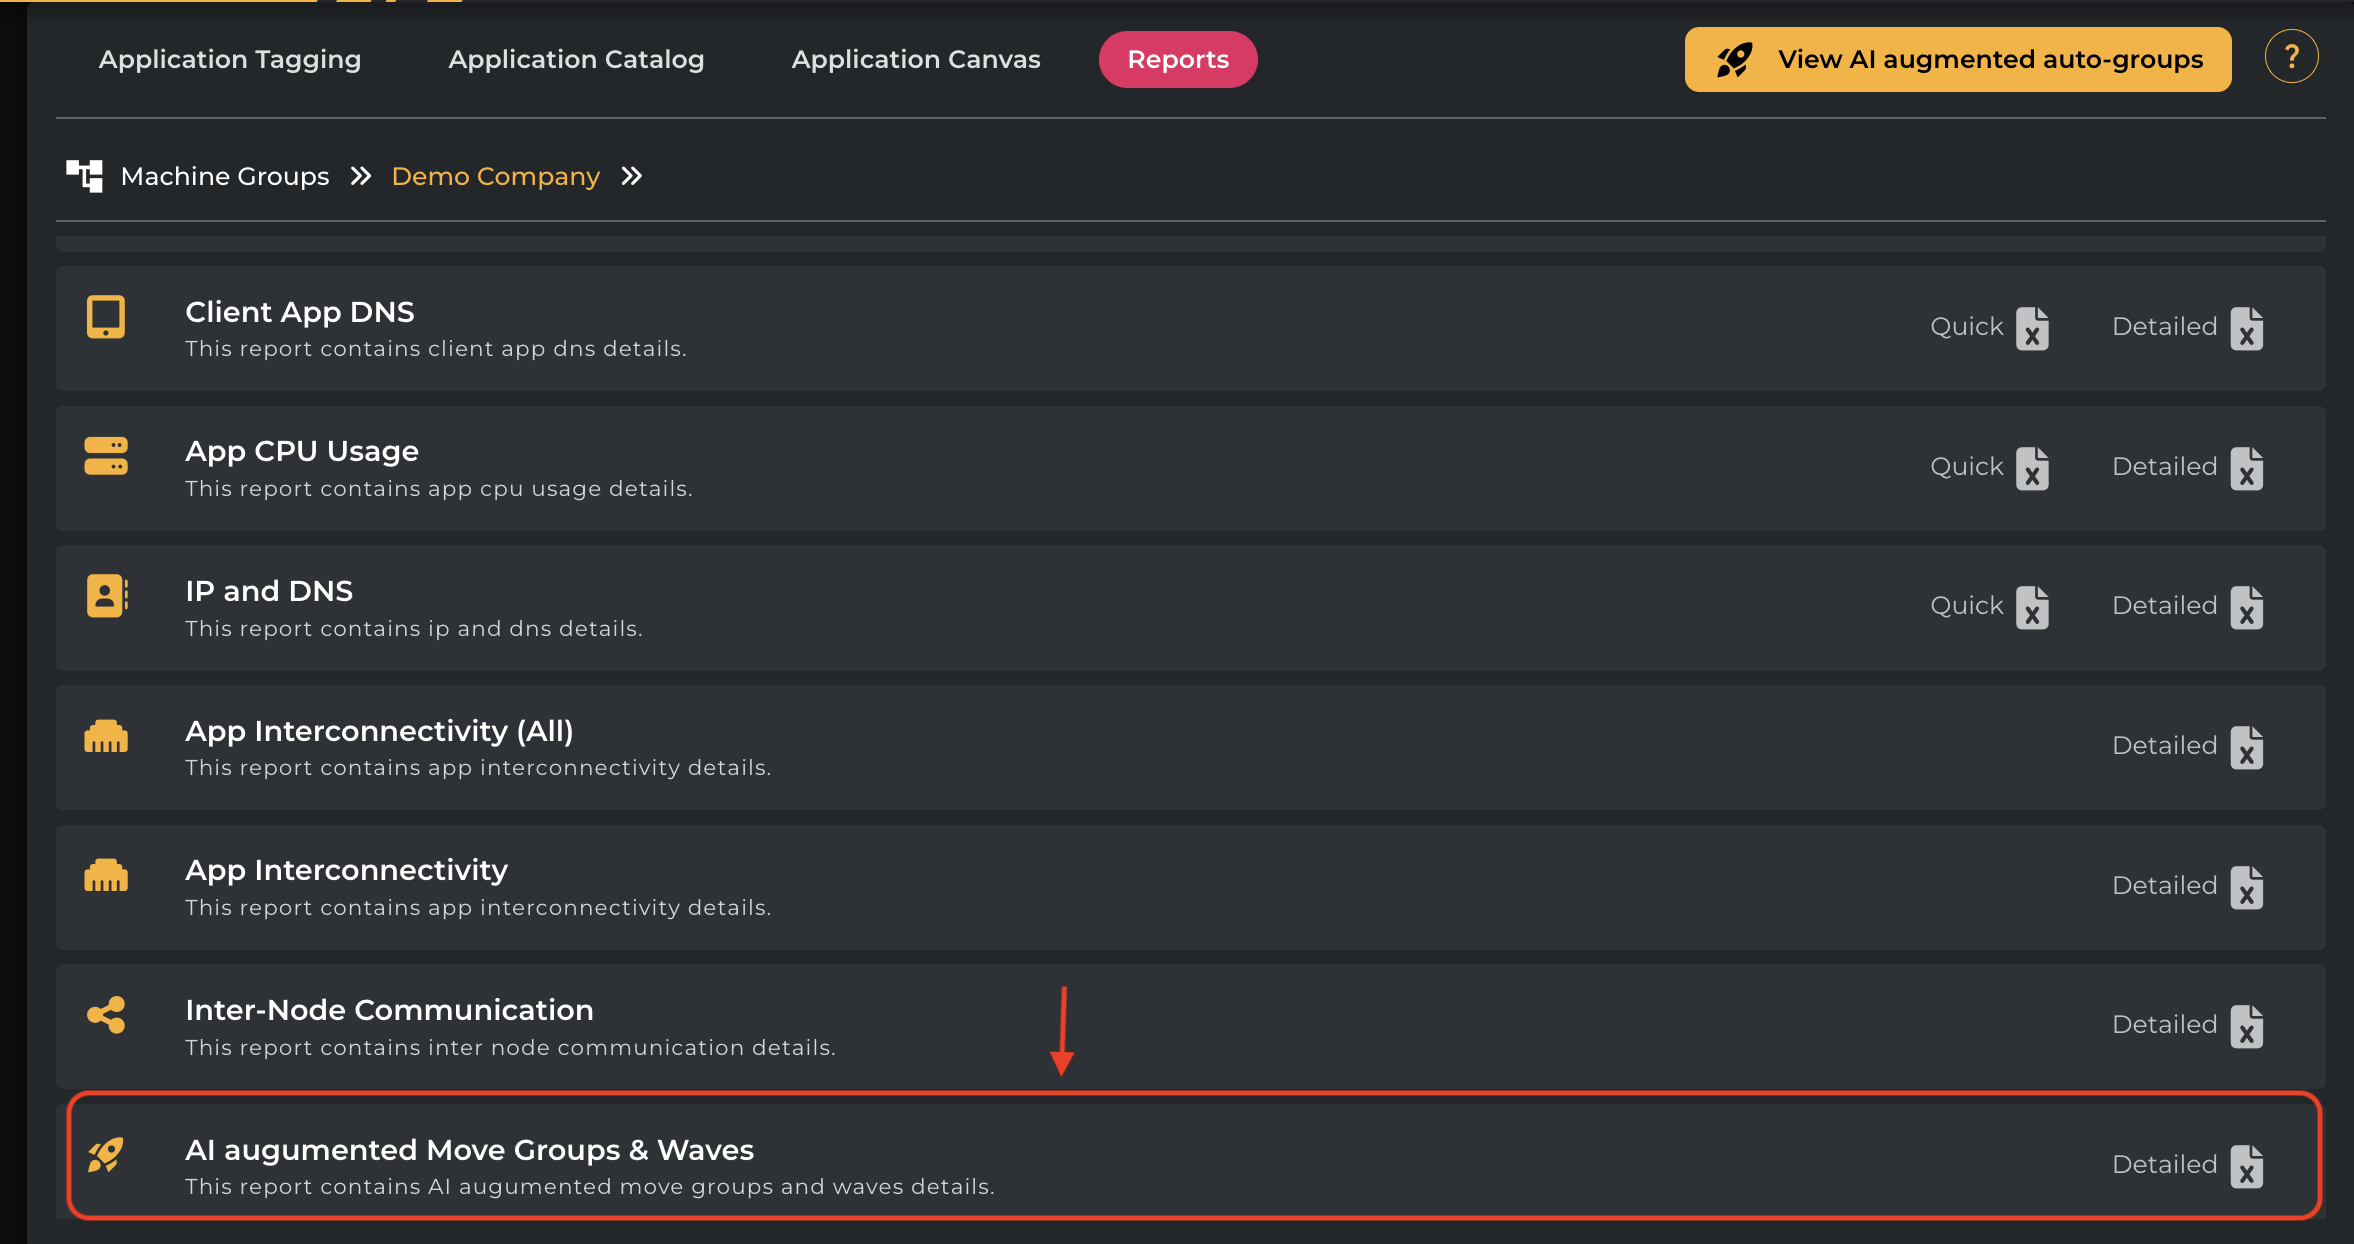This screenshot has width=2354, height=1244.
Task: Click 'AI augumented move groups and waves details' description
Action: [x=590, y=1187]
